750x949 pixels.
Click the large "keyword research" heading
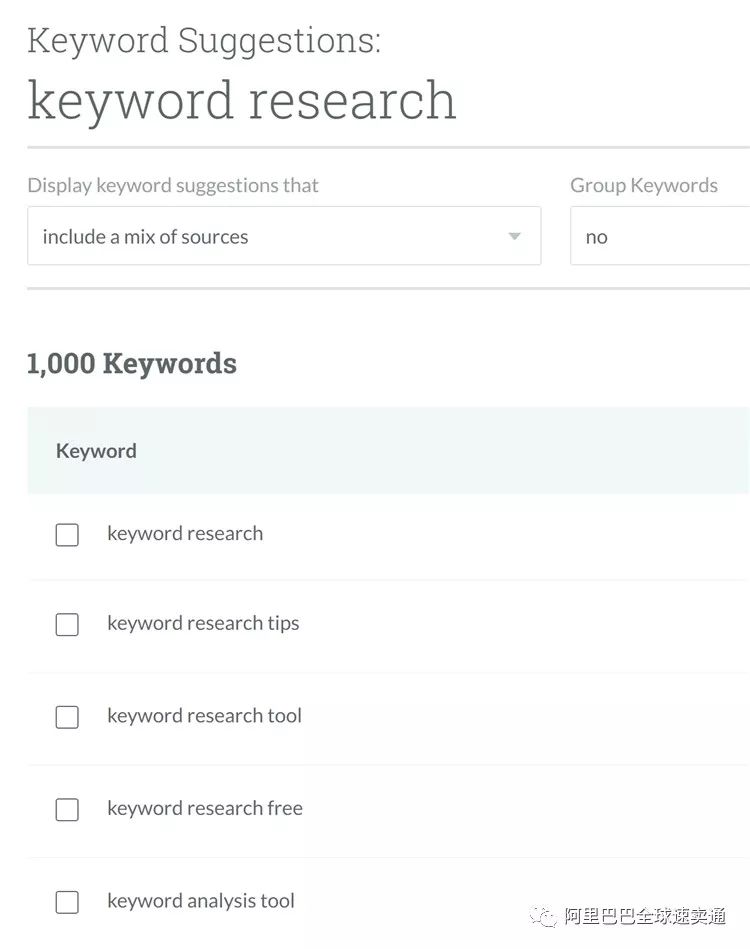pos(242,100)
